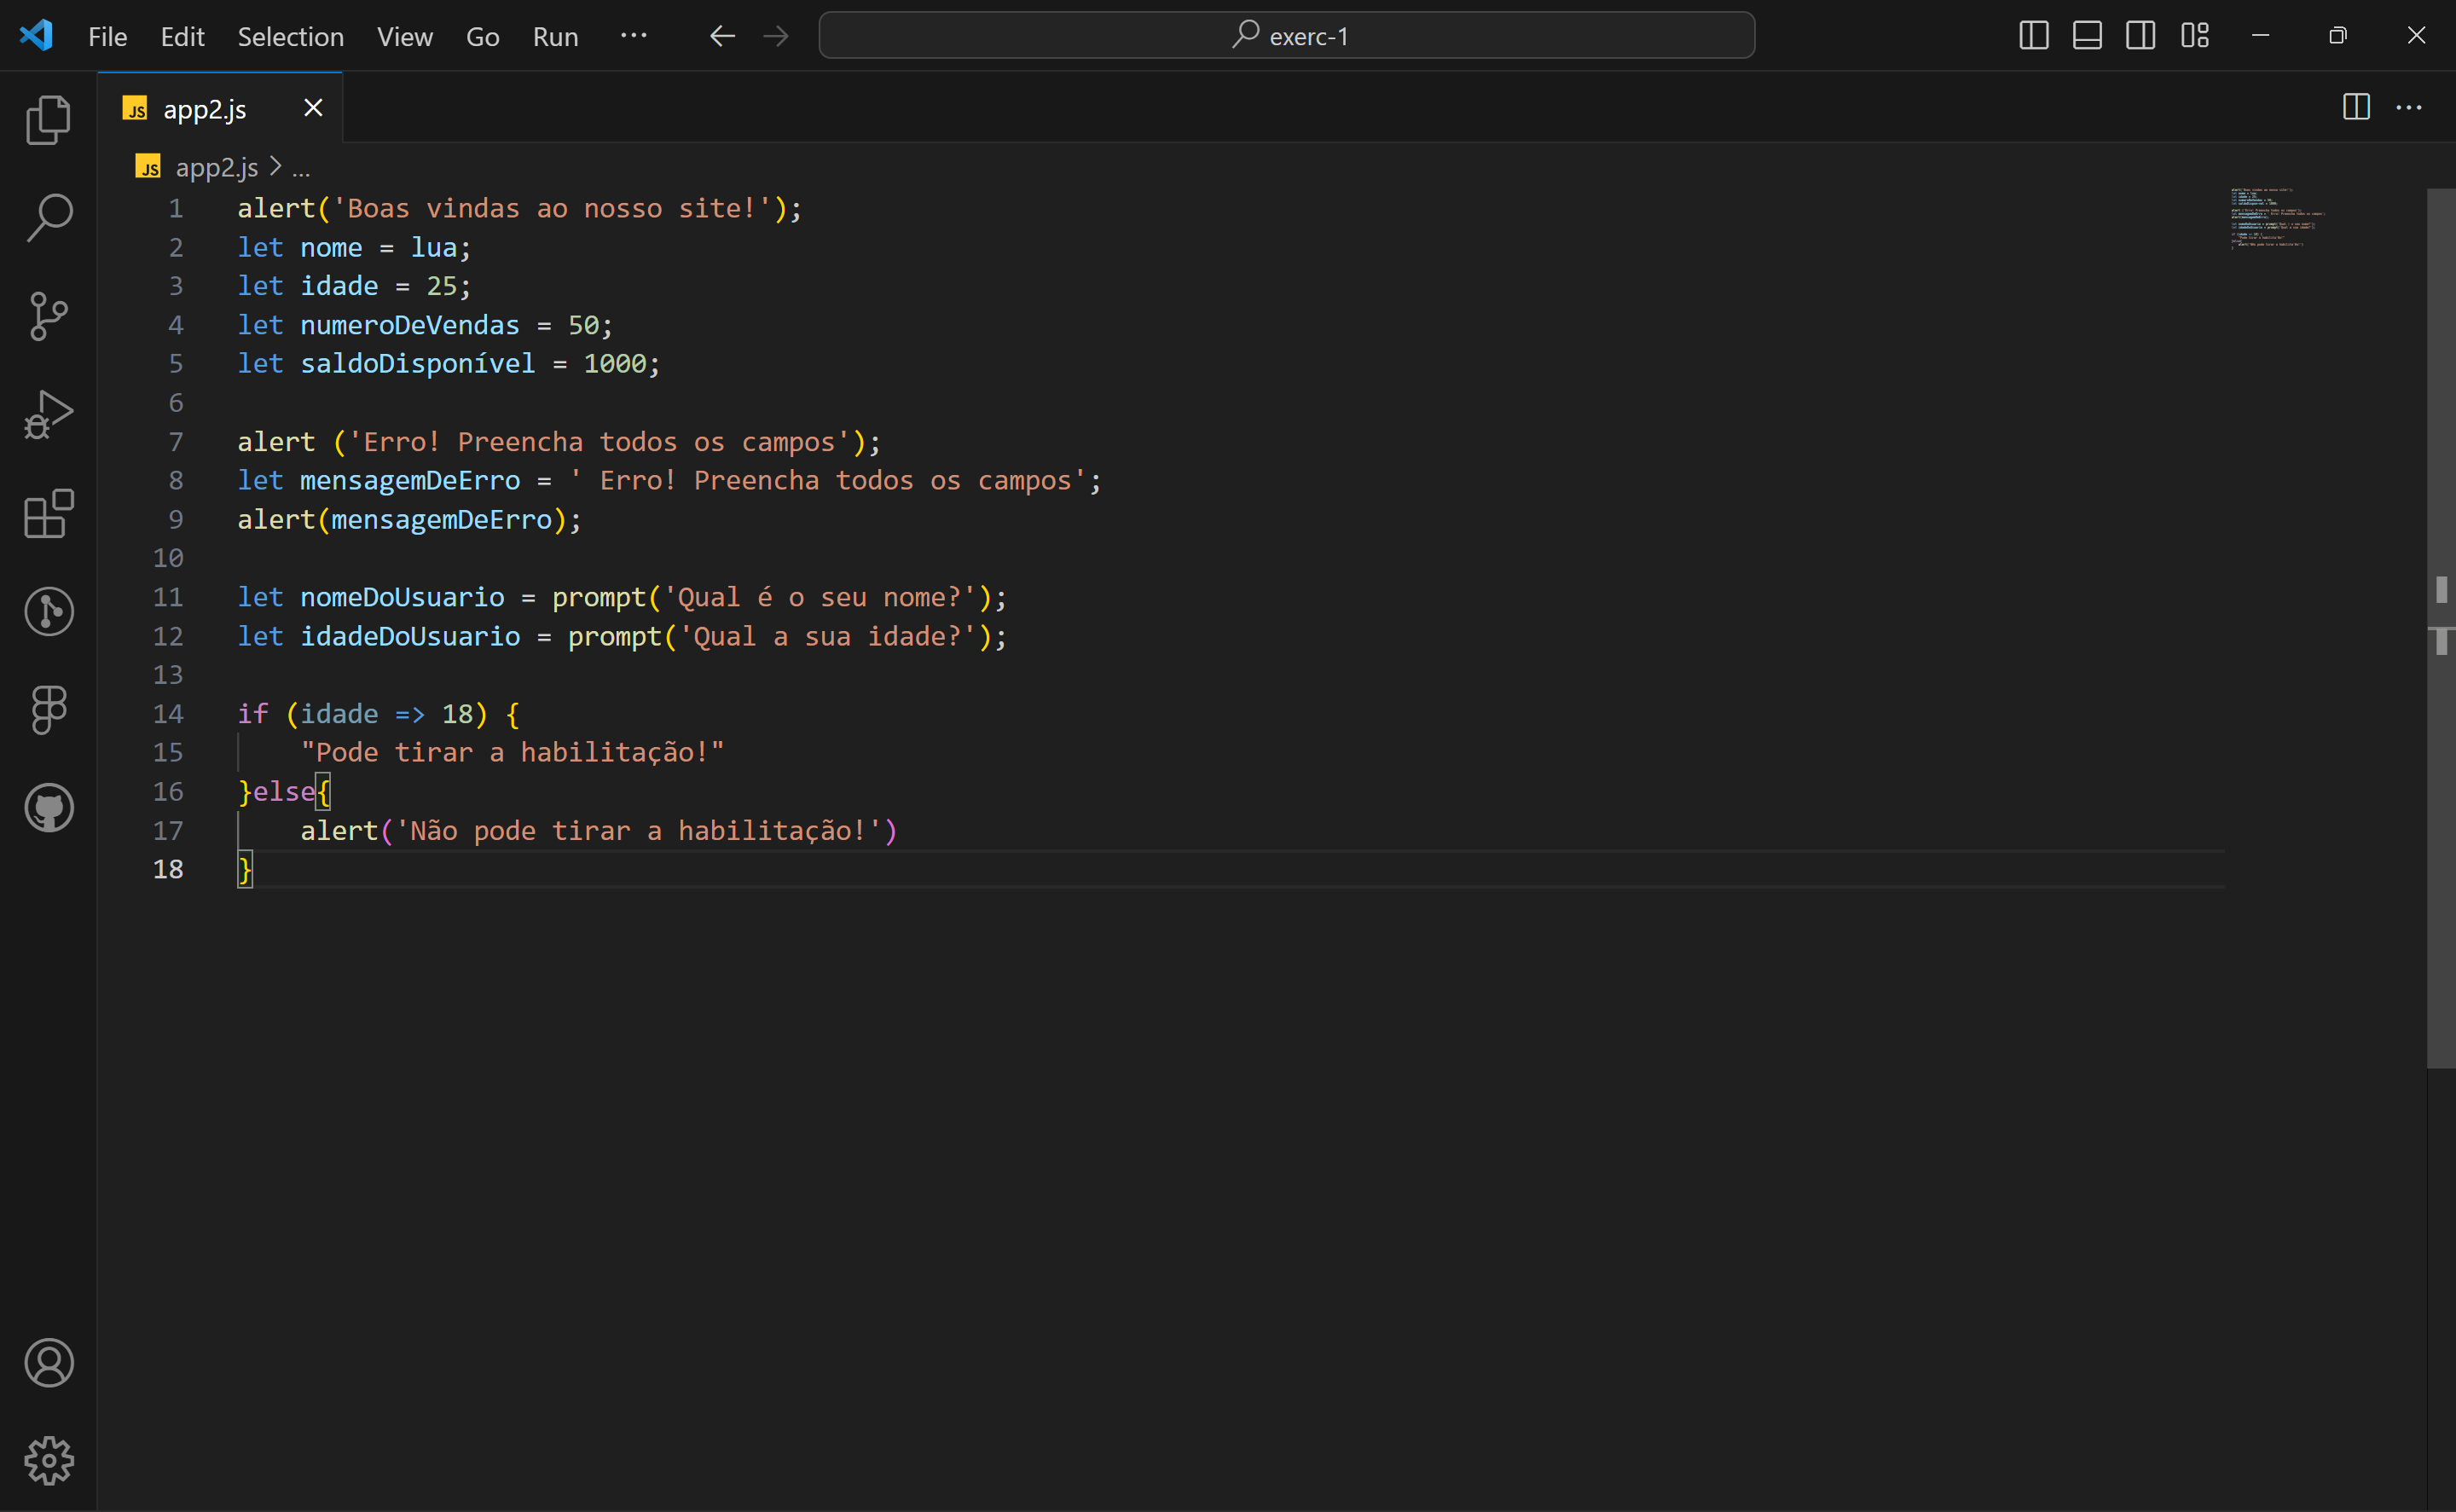Click 'idadeDoUsuario' on line 12
2456x1512 pixels.
410,636
